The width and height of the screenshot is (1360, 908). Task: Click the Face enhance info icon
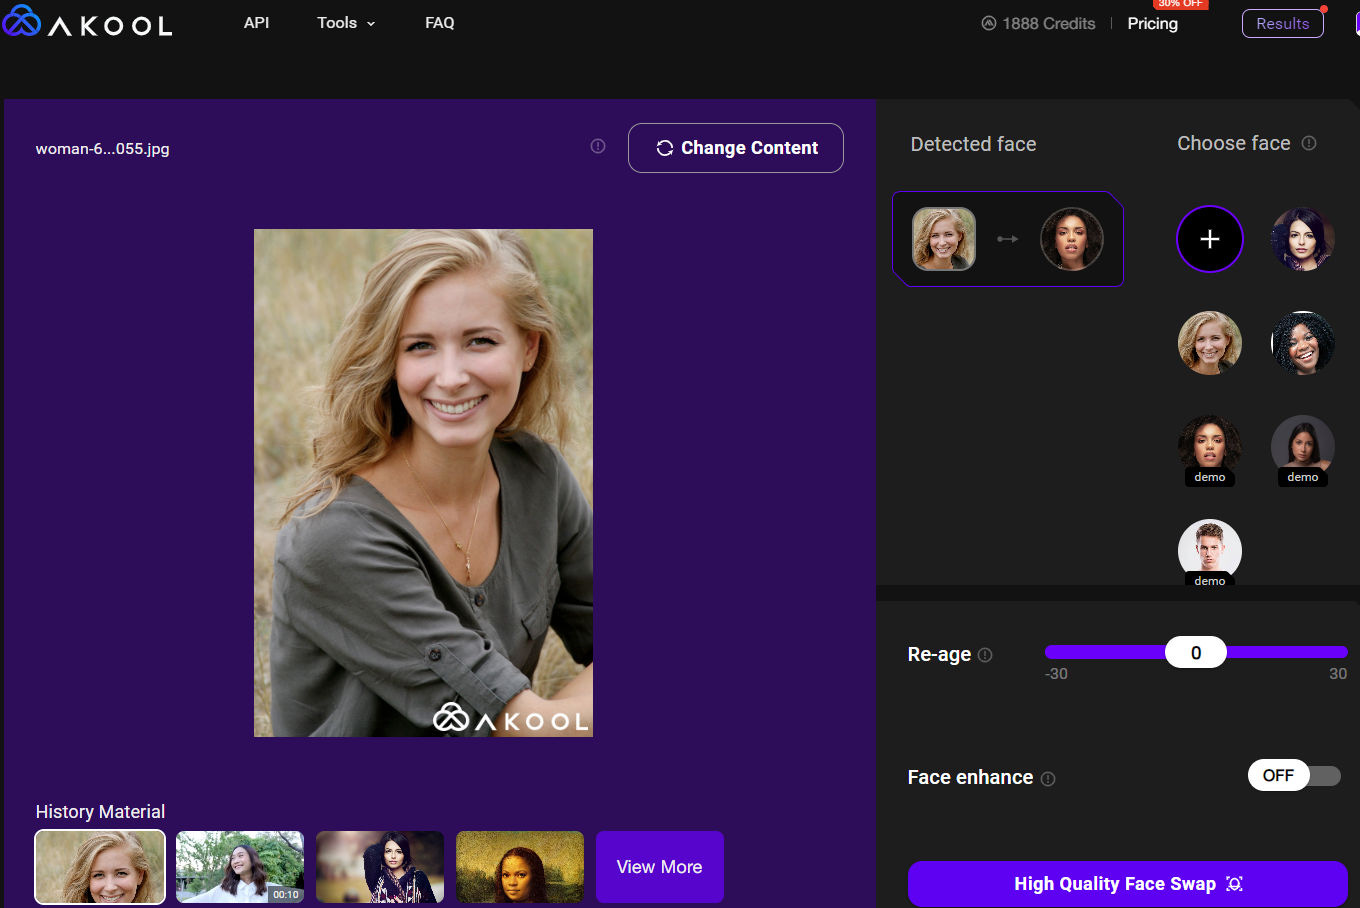1048,779
